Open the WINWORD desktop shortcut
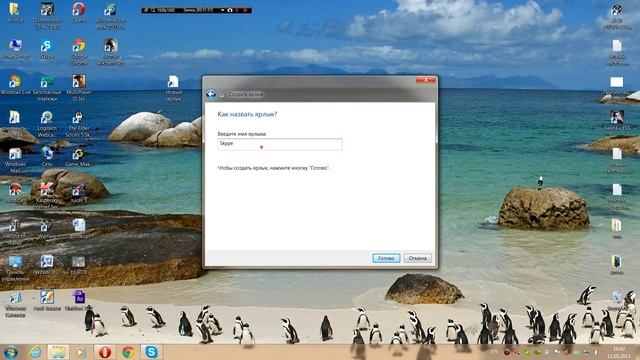This screenshot has width=640, height=360. [x=47, y=264]
